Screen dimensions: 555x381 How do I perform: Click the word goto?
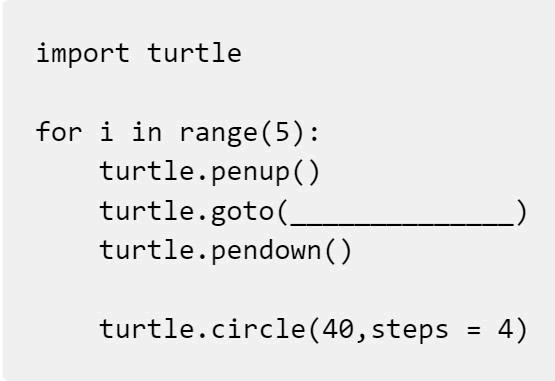pyautogui.click(x=242, y=212)
